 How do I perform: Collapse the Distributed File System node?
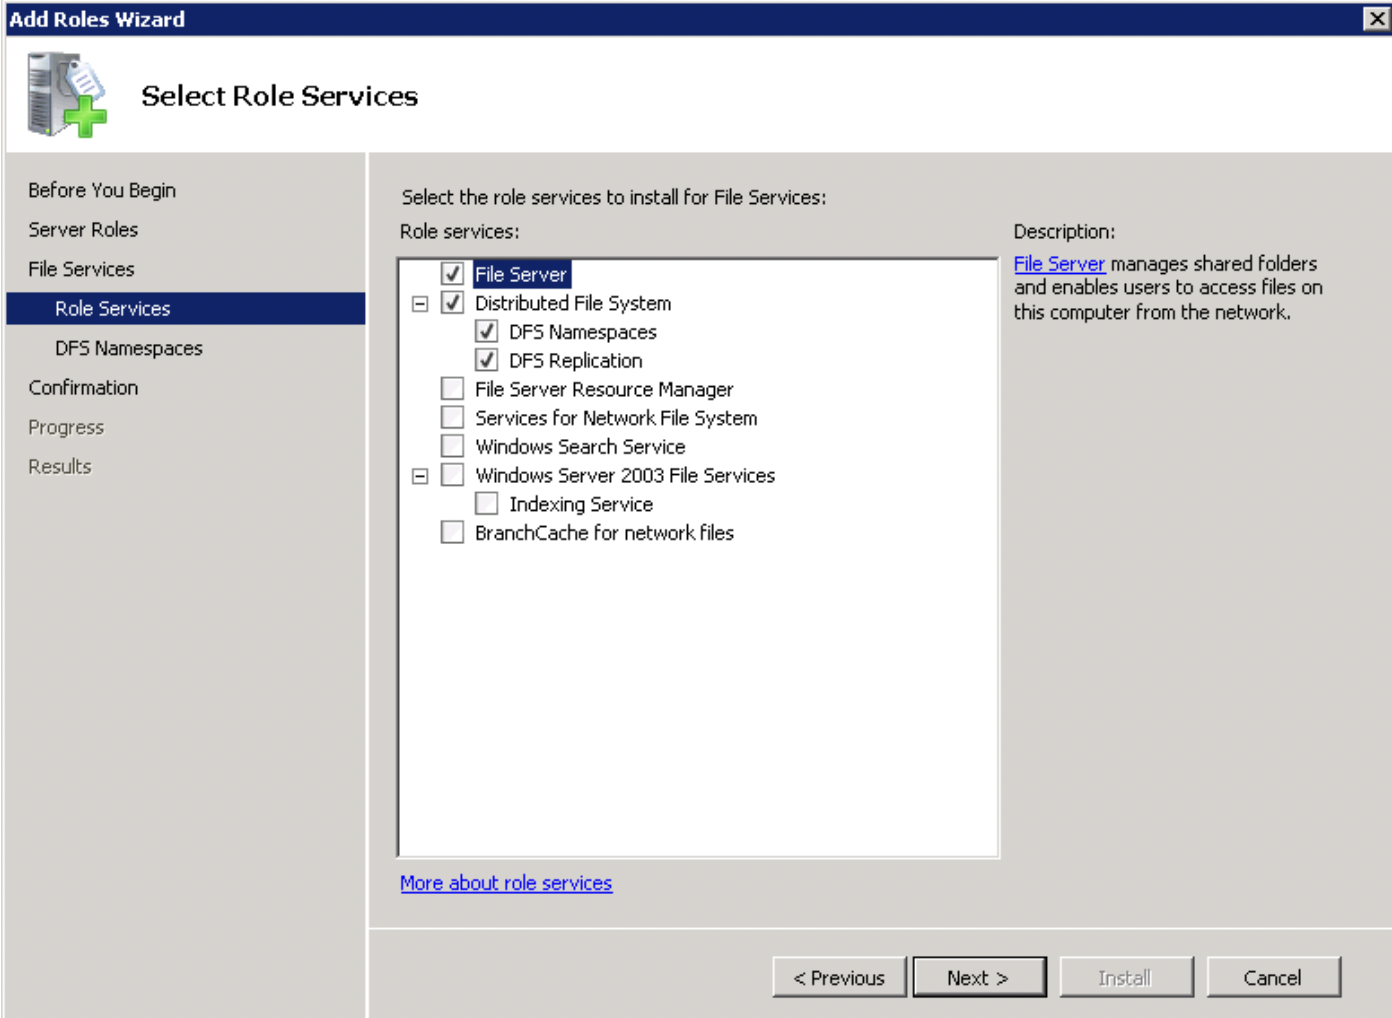point(420,303)
